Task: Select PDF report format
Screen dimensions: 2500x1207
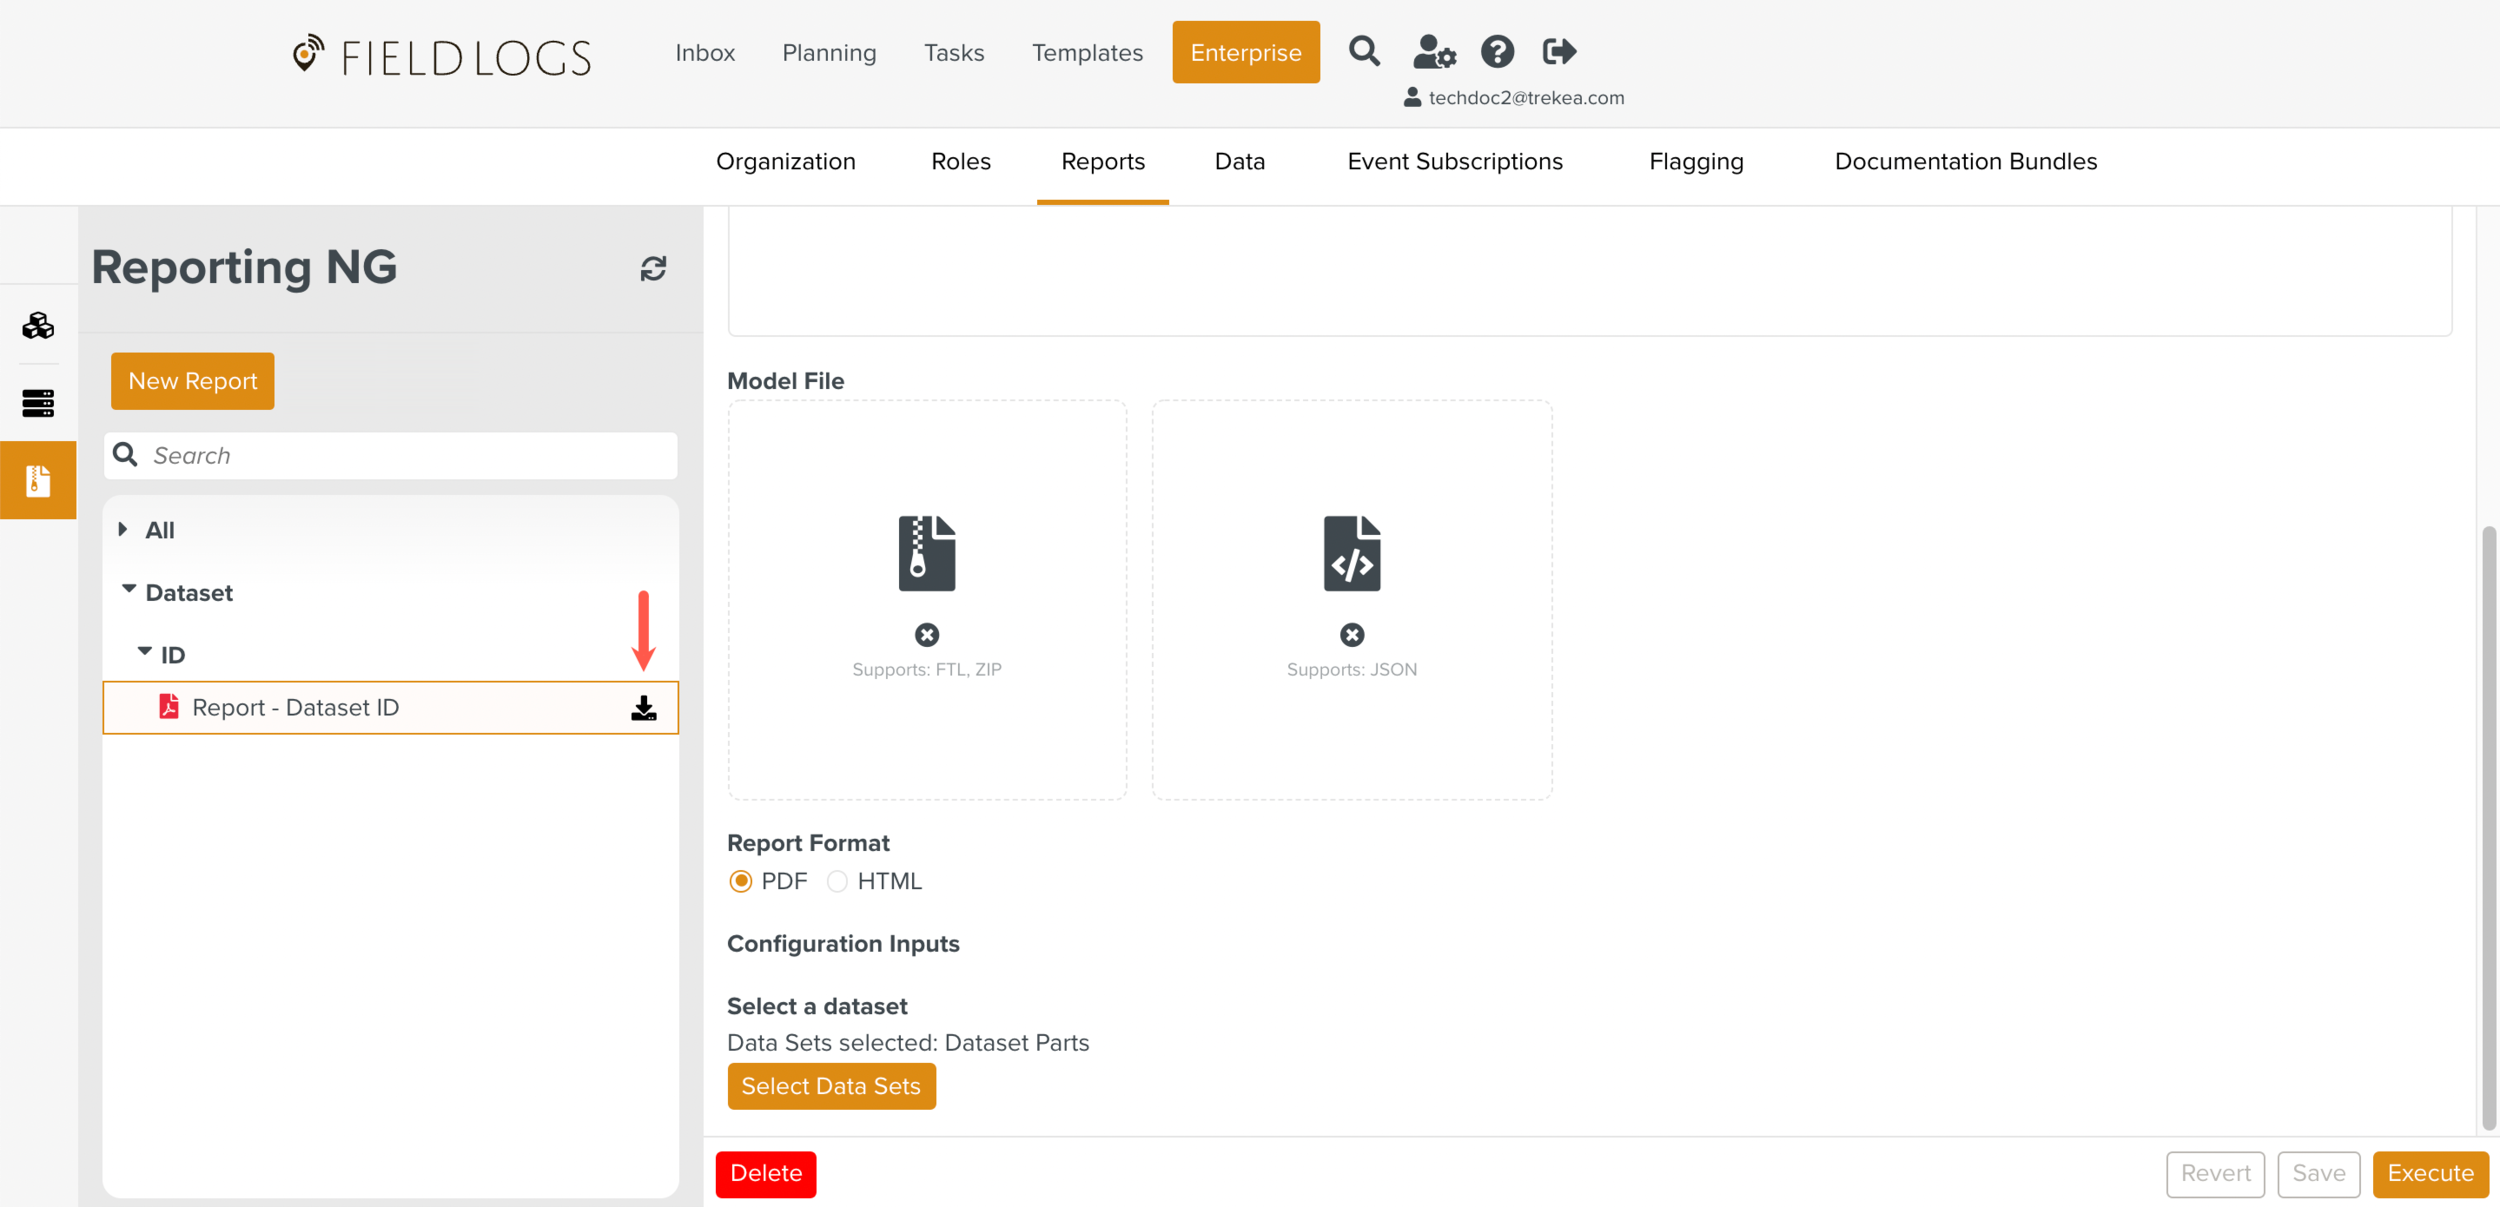Action: click(x=740, y=881)
